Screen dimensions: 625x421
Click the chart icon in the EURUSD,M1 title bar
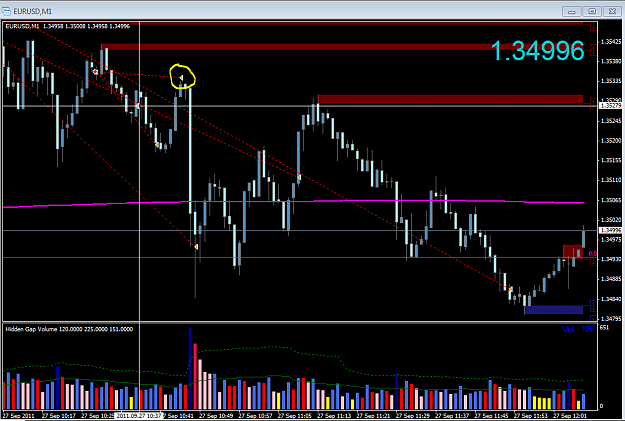point(6,11)
